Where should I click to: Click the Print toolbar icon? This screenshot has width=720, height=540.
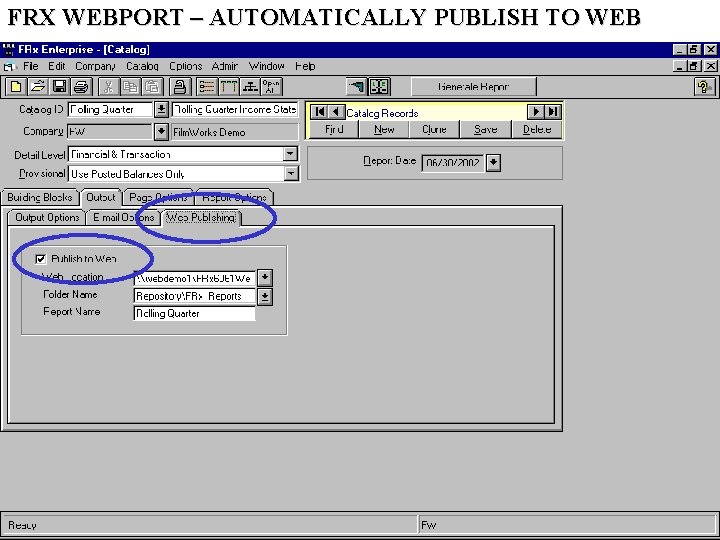[82, 87]
